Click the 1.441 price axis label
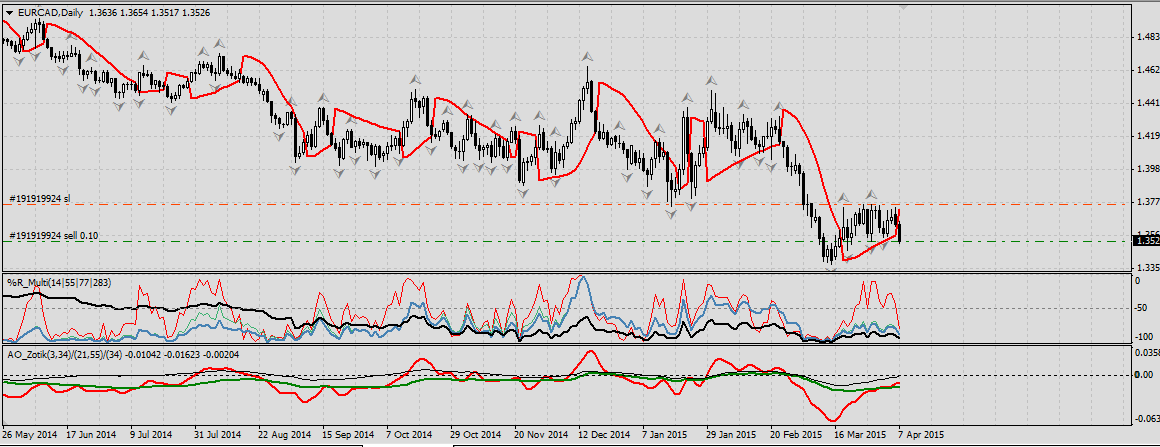This screenshot has width=1160, height=447. [x=1148, y=103]
